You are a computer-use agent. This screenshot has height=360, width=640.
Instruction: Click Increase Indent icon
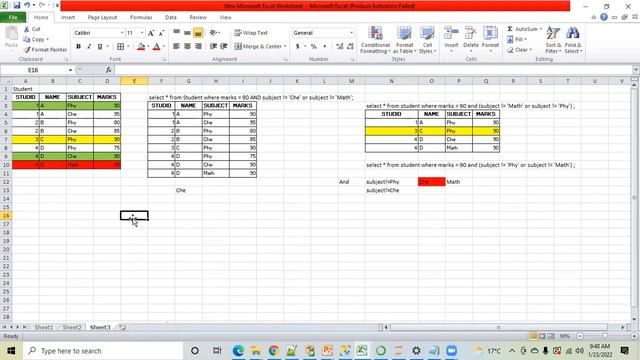click(224, 46)
